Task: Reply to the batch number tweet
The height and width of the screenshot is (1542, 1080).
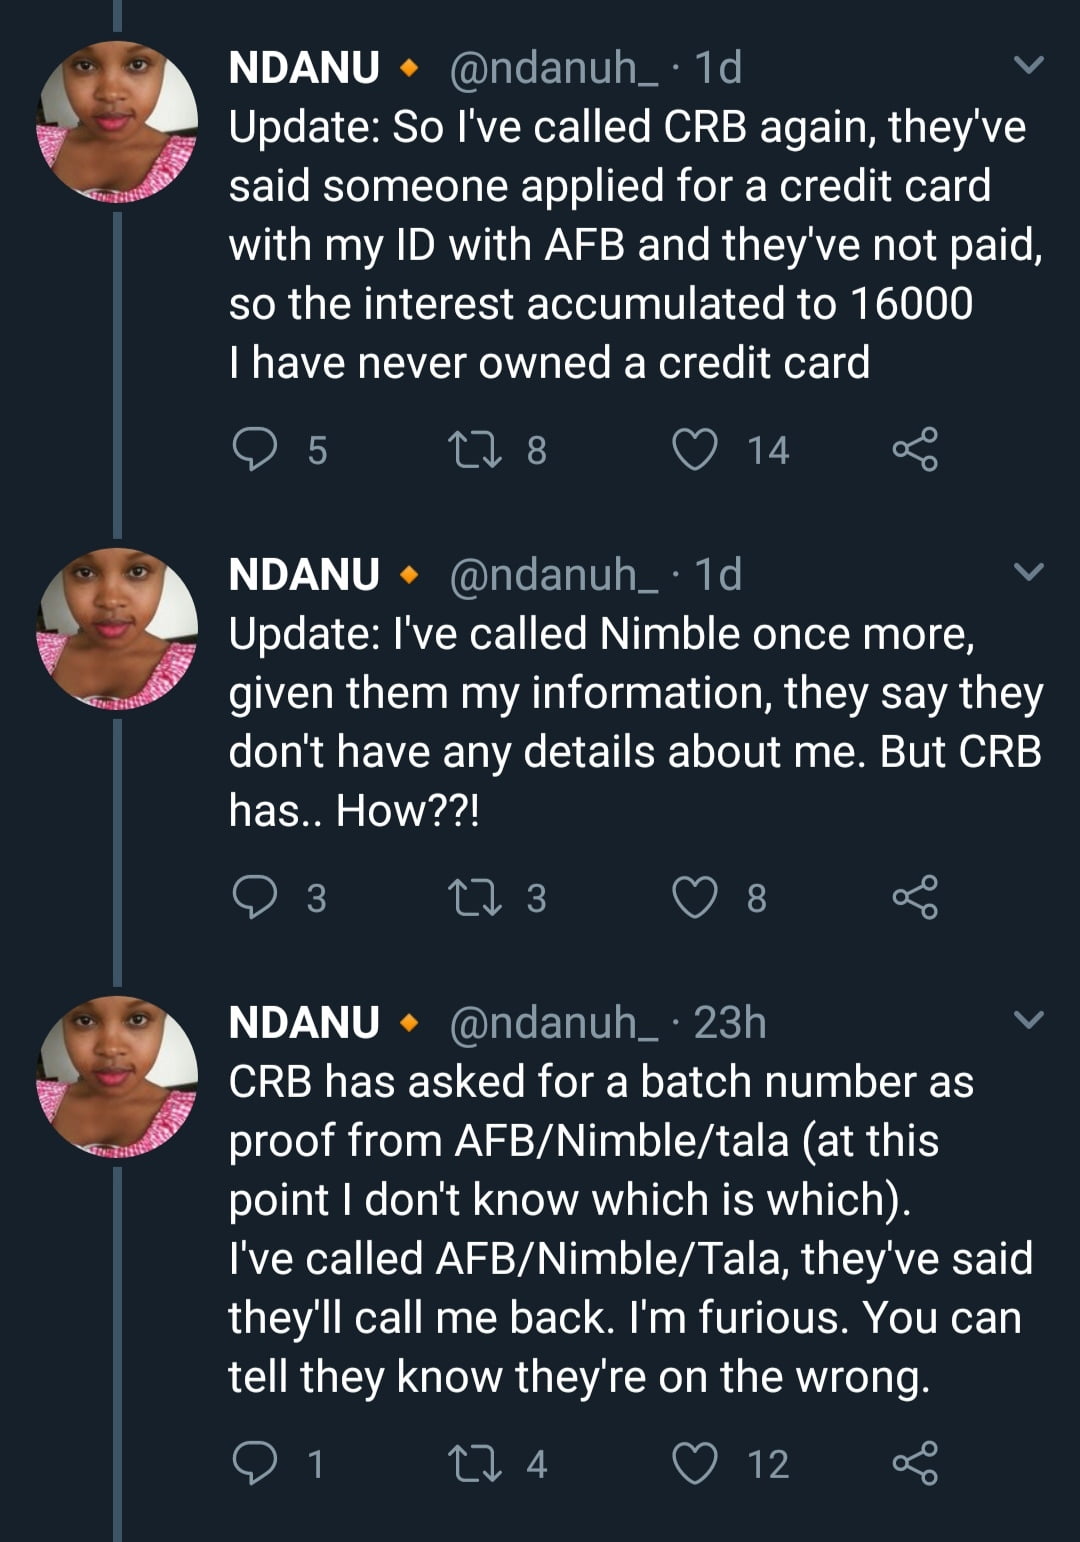Action: coord(255,1463)
